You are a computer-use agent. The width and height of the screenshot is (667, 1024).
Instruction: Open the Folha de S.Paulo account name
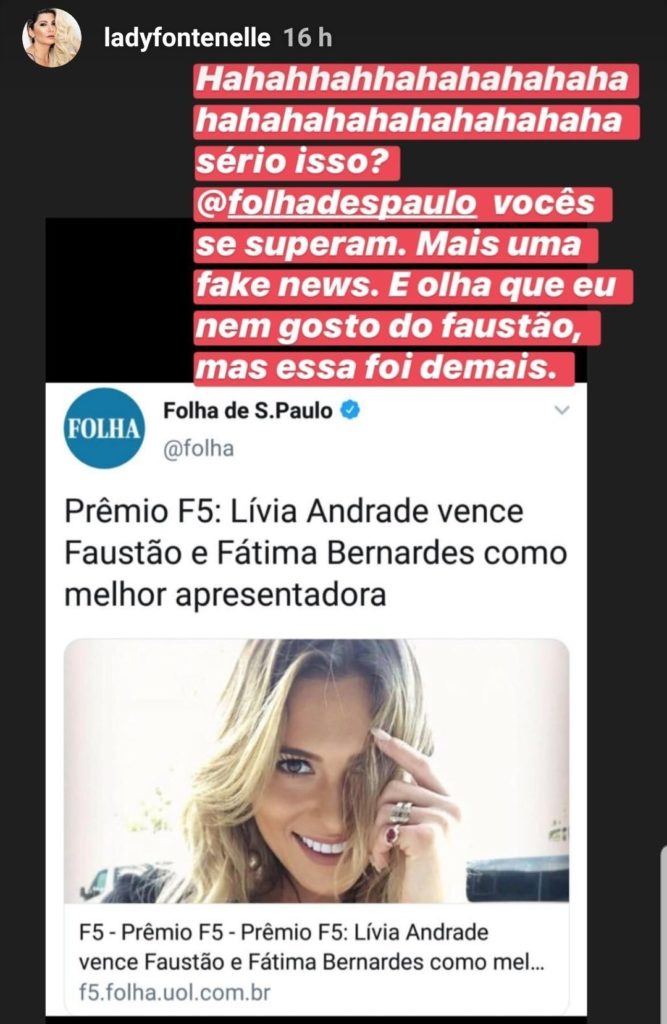pos(248,411)
